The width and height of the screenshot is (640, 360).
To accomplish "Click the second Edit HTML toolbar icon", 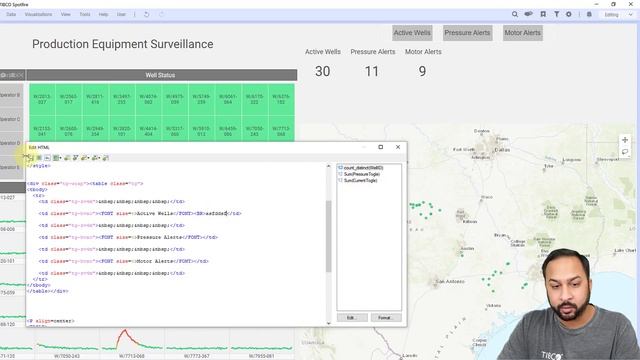I will pos(39,158).
